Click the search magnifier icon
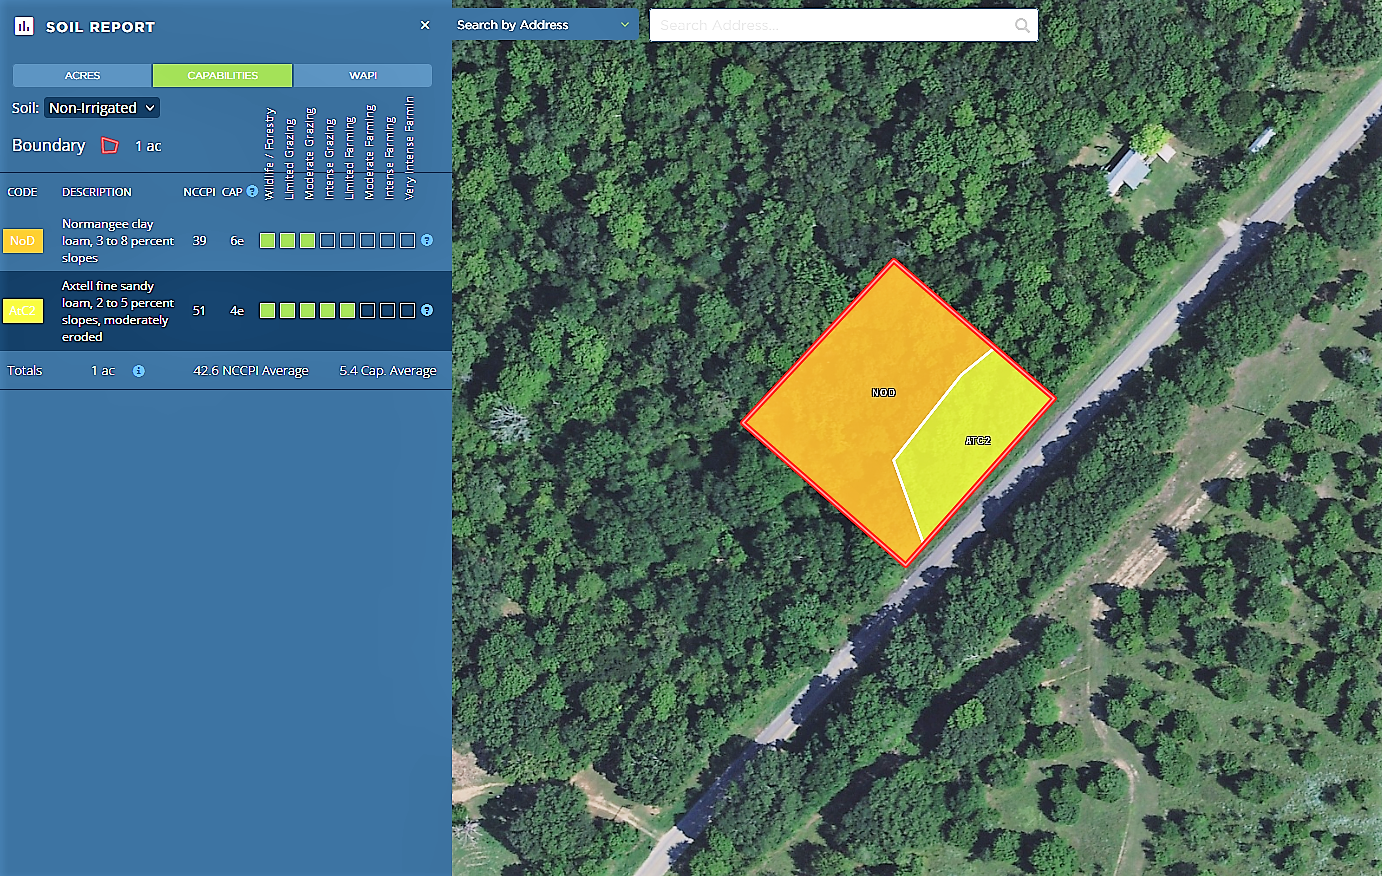The height and width of the screenshot is (876, 1382). pyautogui.click(x=1022, y=26)
